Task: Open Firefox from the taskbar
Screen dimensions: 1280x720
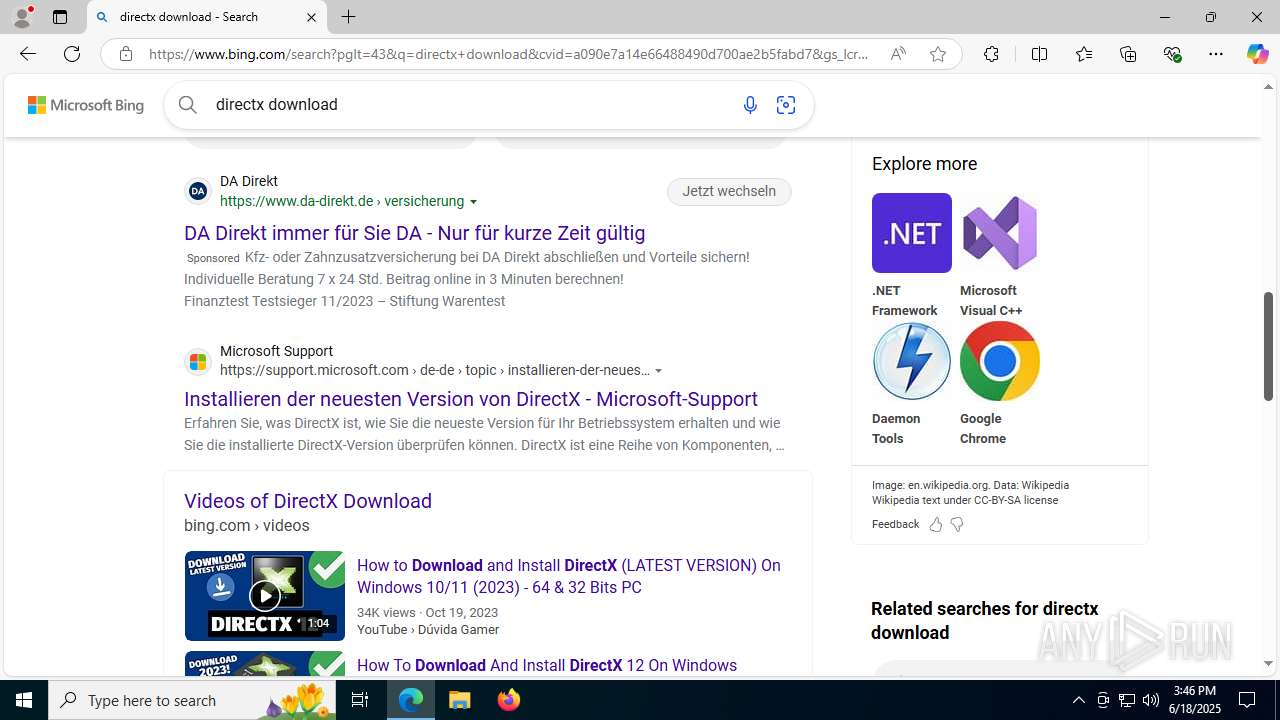Action: pyautogui.click(x=508, y=700)
